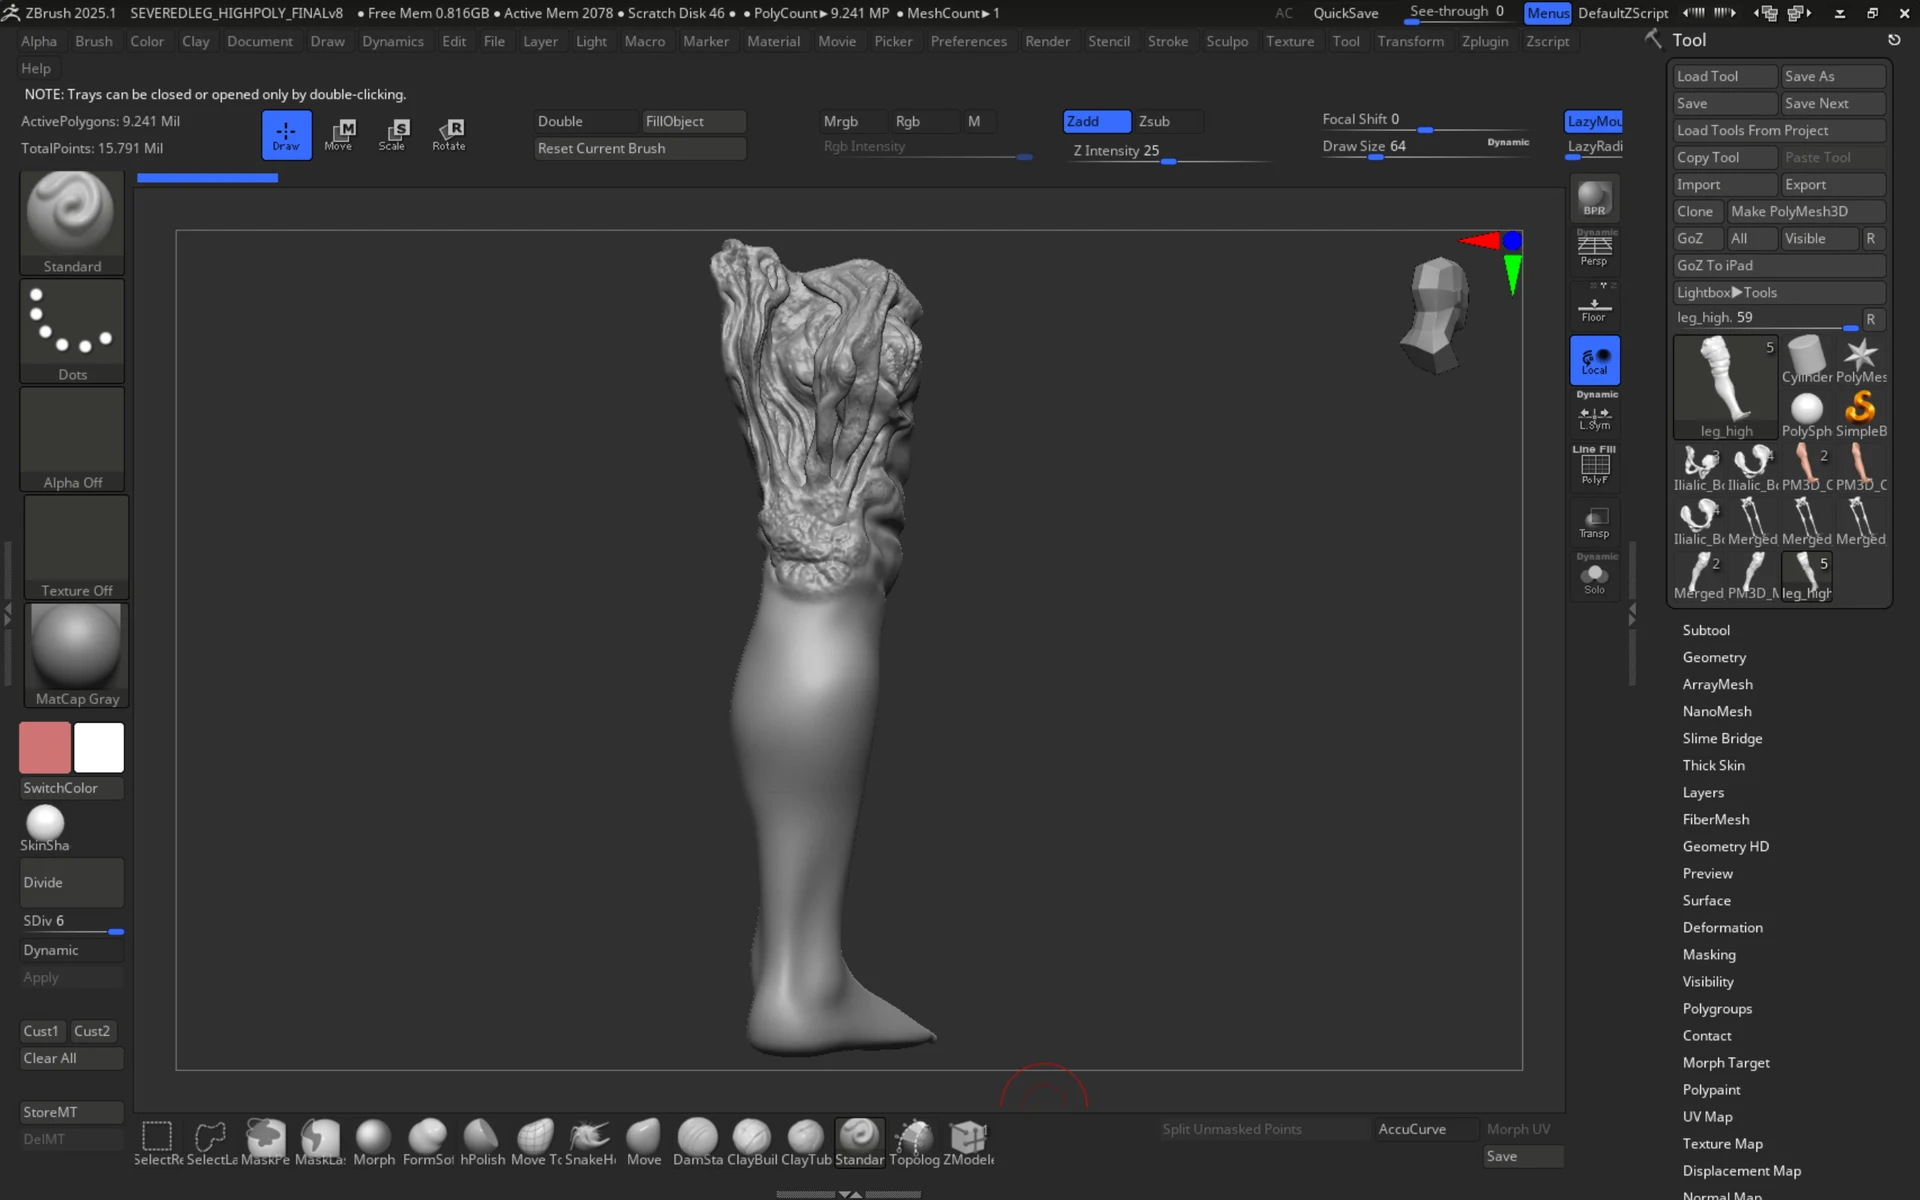Click the pink main color swatch
Viewport: 1920px width, 1200px height.
point(45,747)
